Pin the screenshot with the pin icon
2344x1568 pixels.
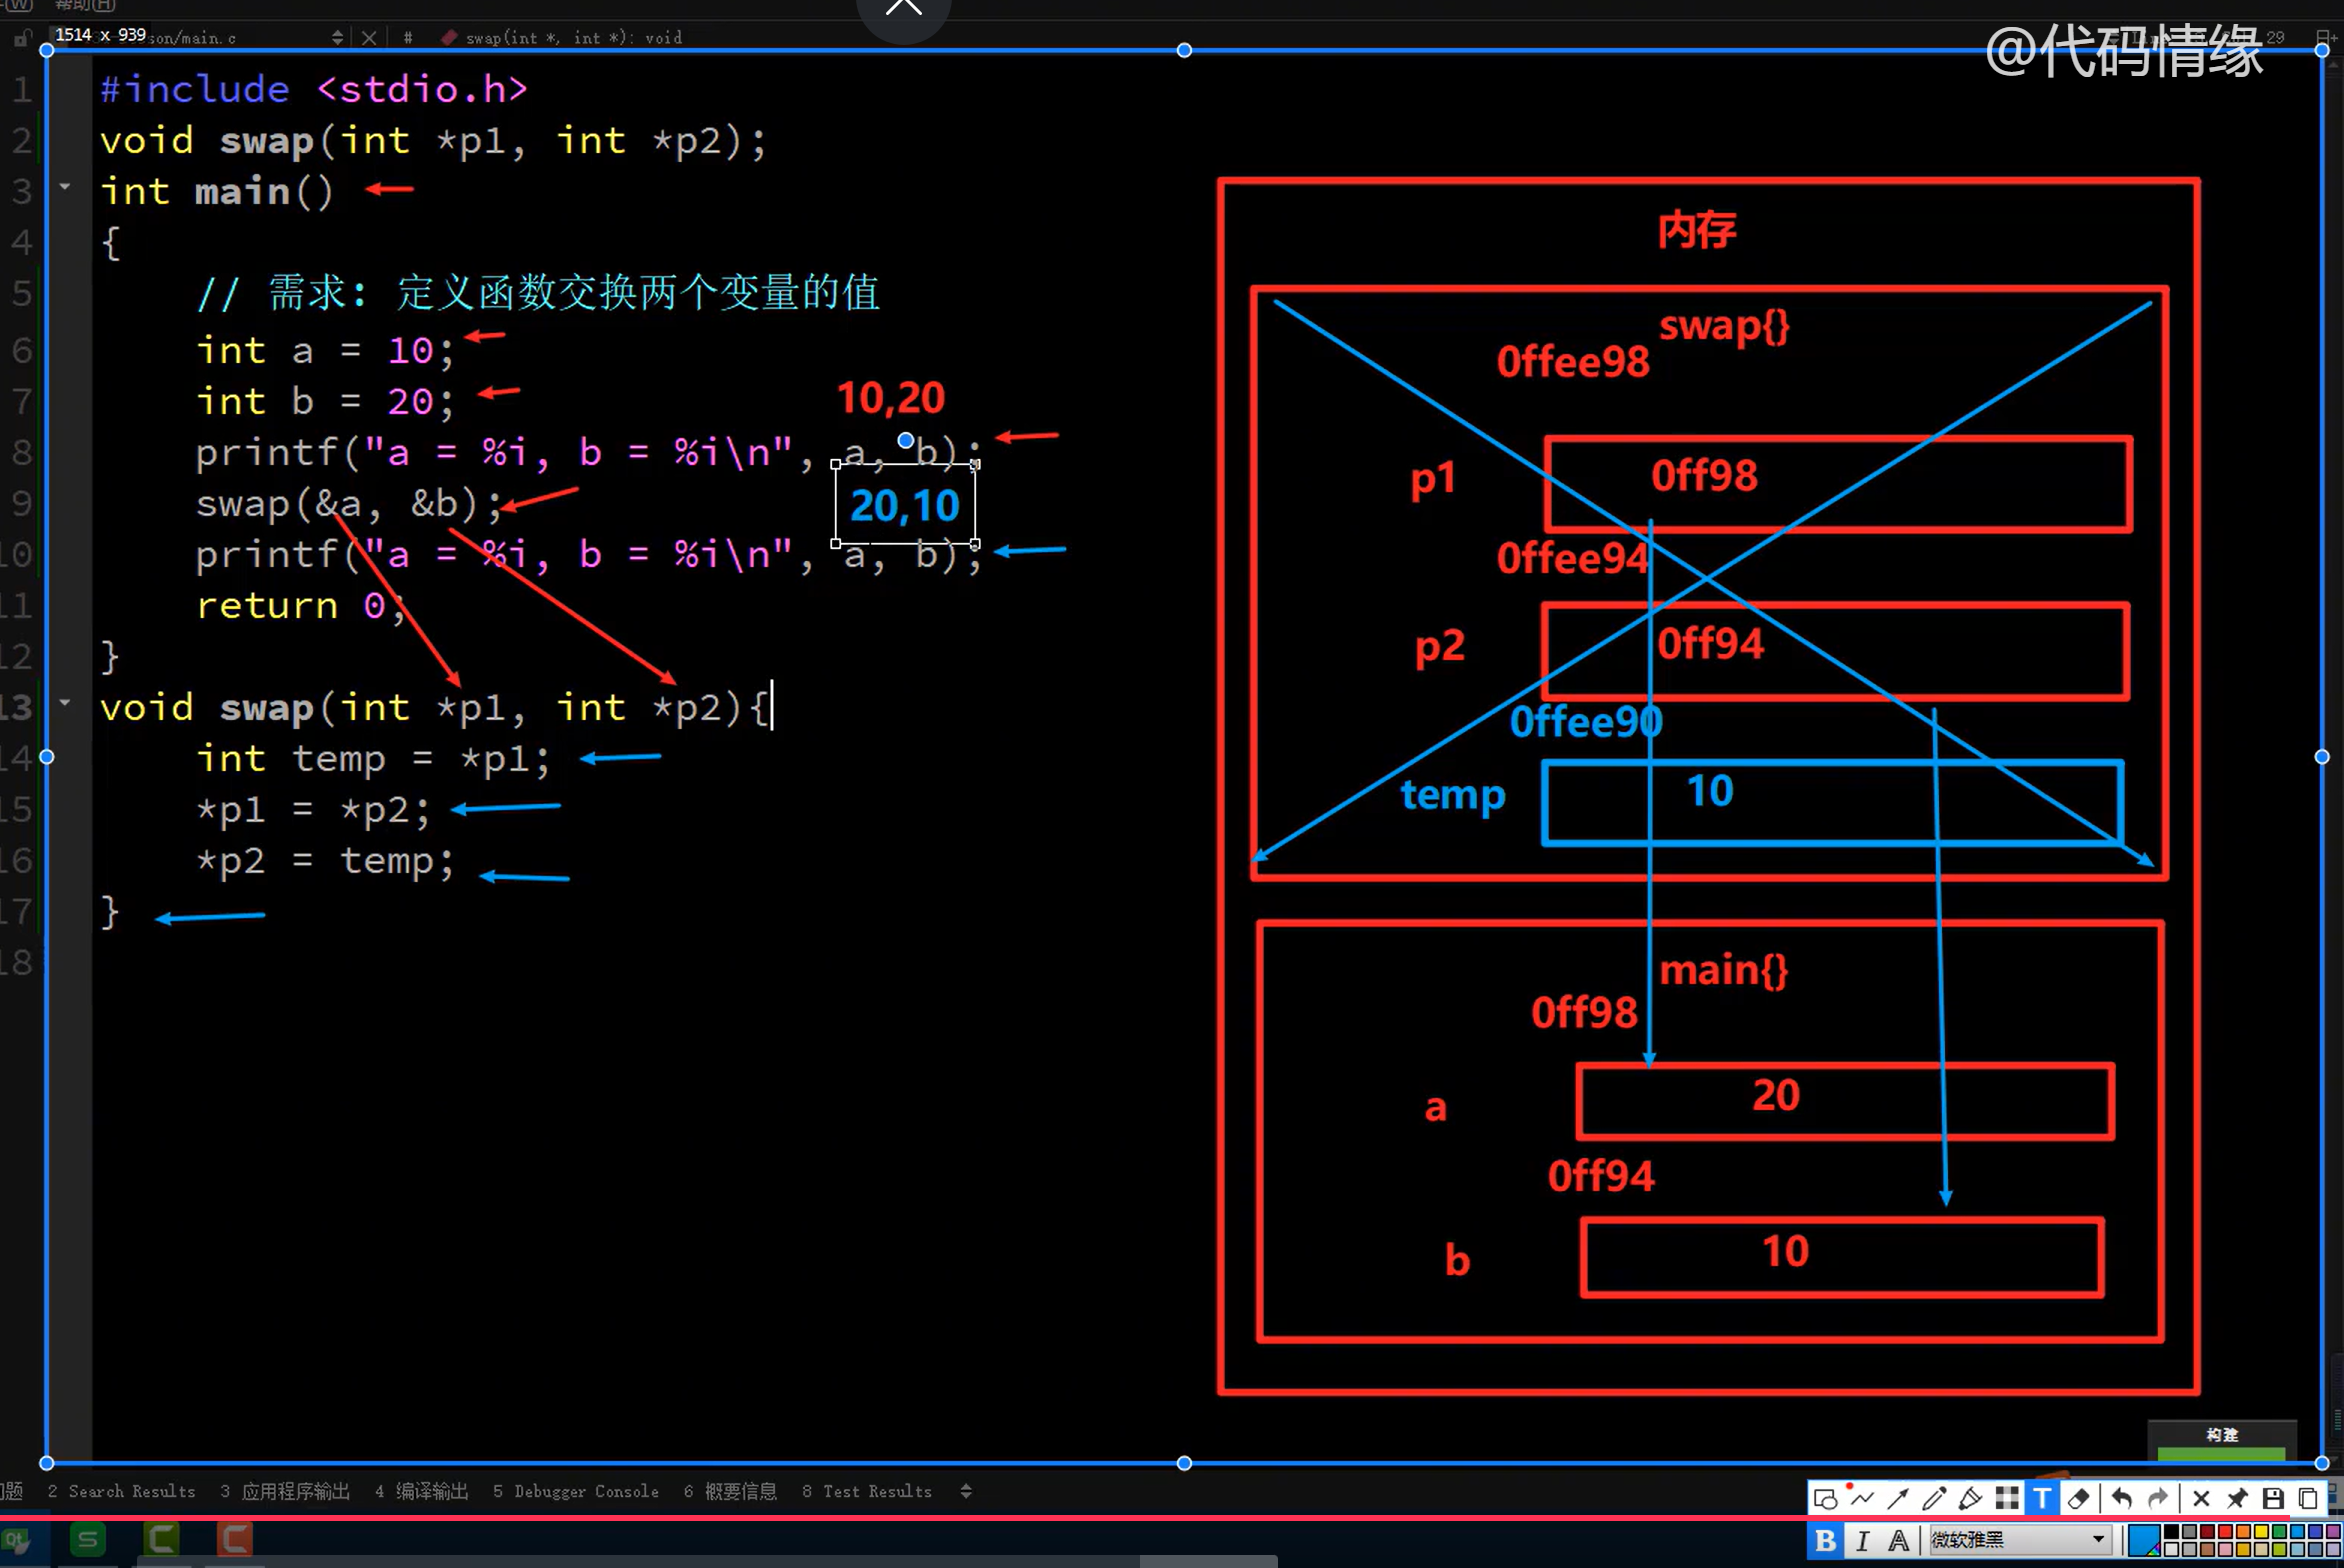[2237, 1498]
